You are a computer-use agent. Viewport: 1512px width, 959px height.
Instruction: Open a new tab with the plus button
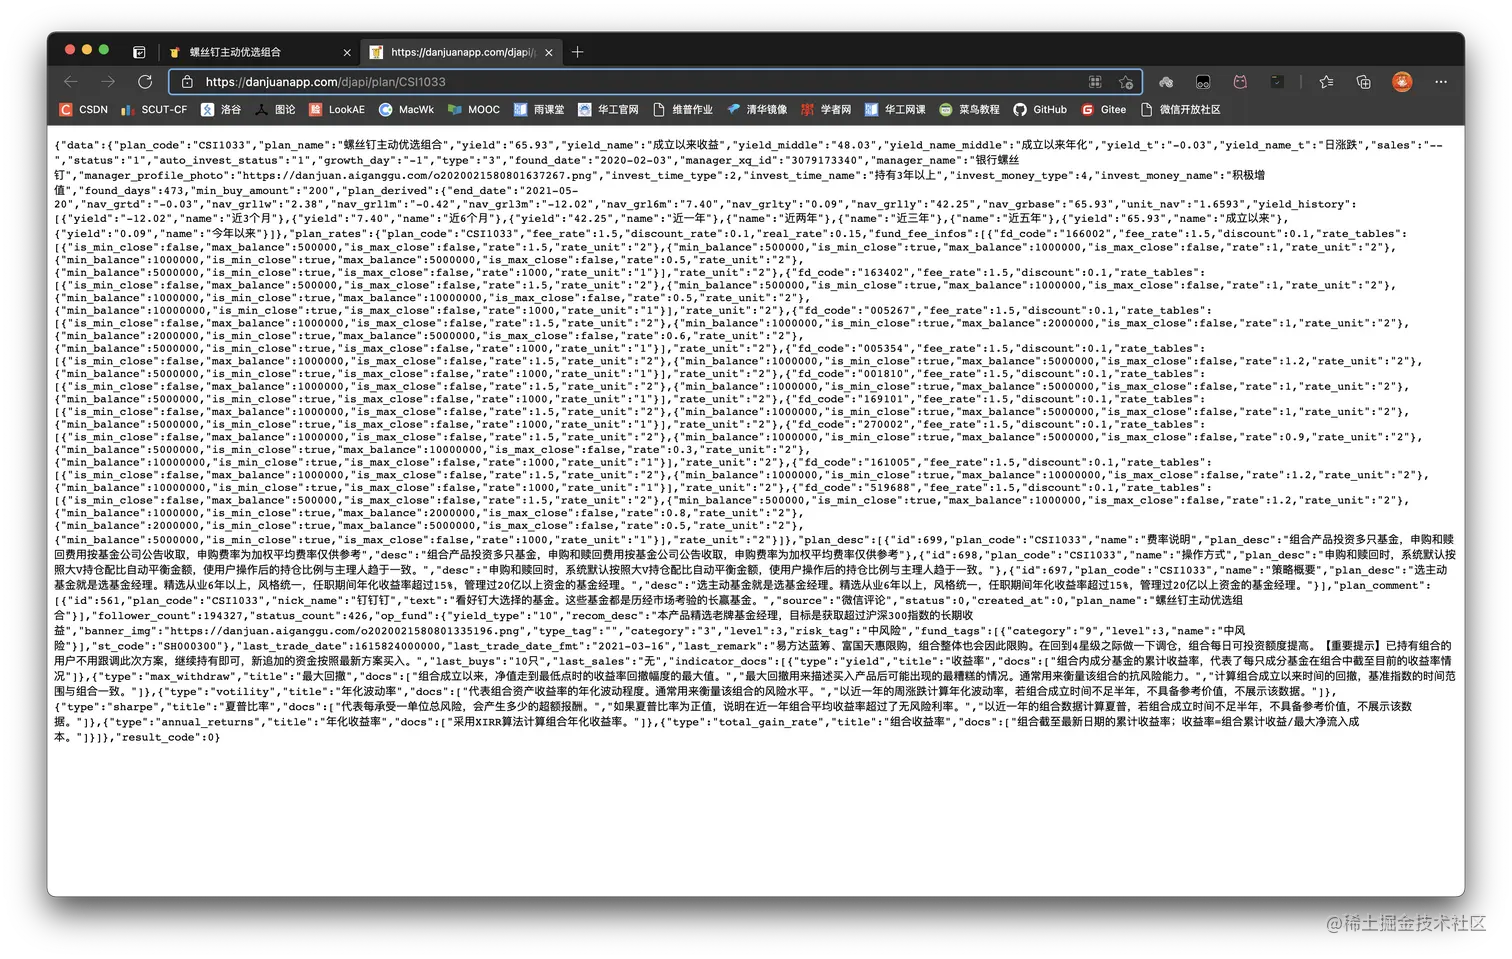coord(577,52)
